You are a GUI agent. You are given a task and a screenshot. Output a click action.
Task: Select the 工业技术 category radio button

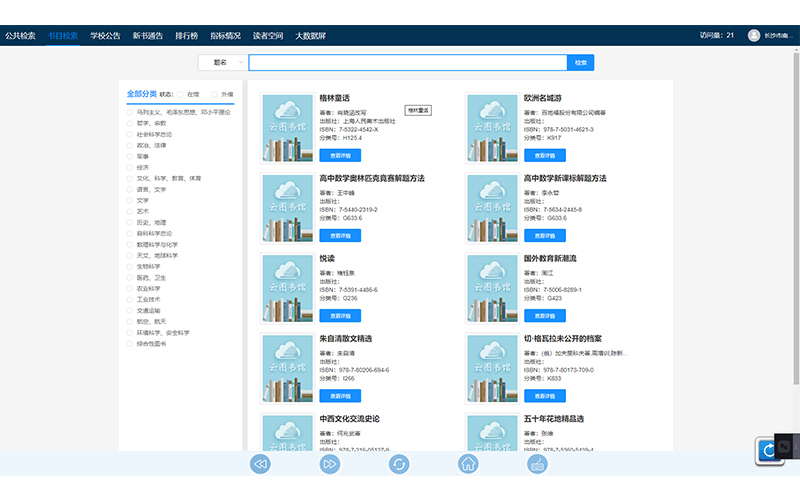point(129,299)
